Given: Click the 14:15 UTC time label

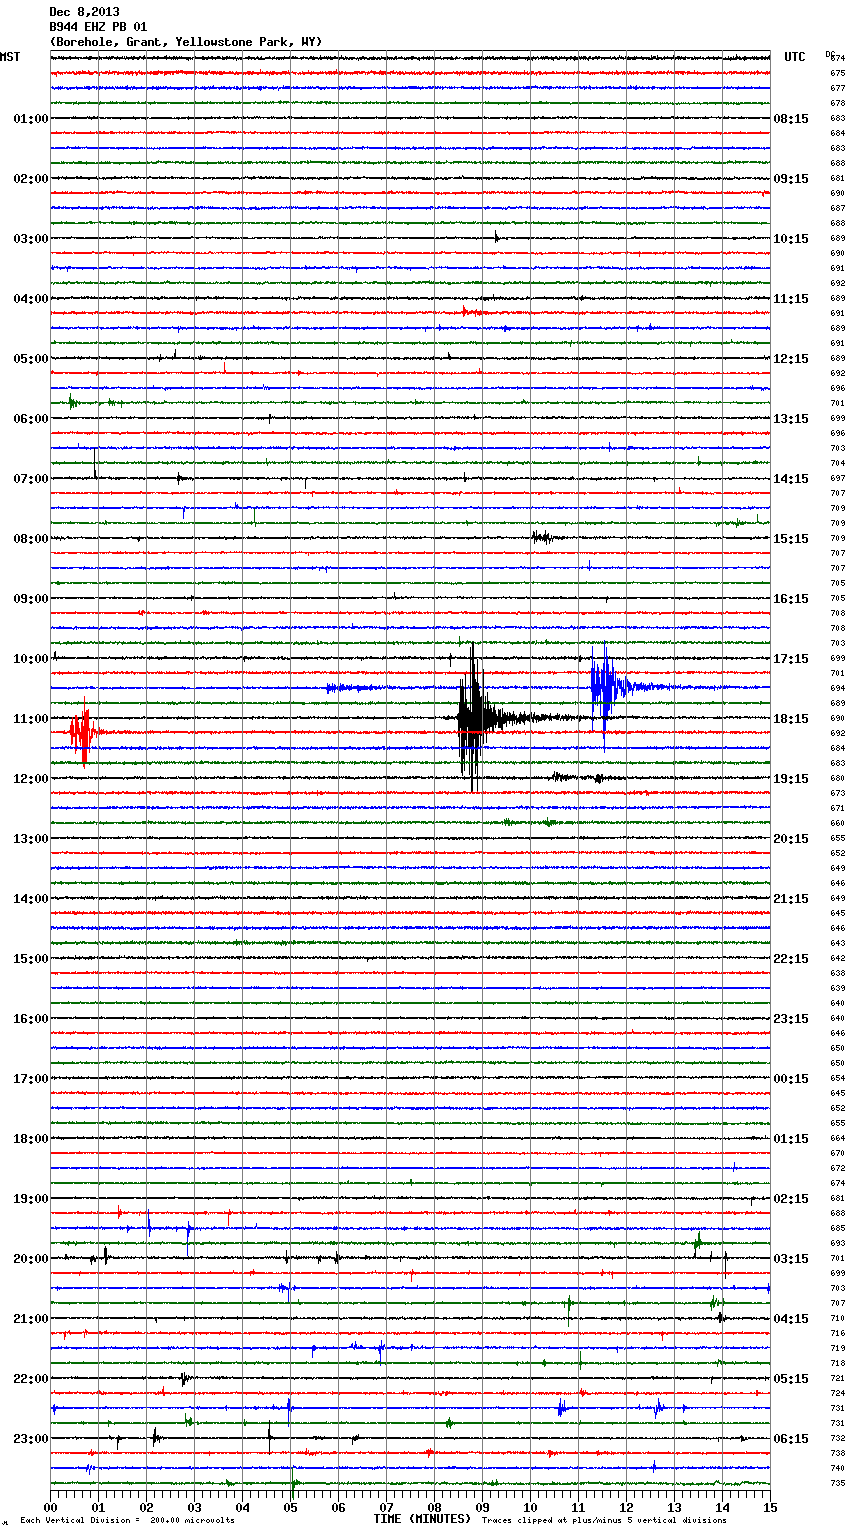Looking at the screenshot, I should point(791,479).
